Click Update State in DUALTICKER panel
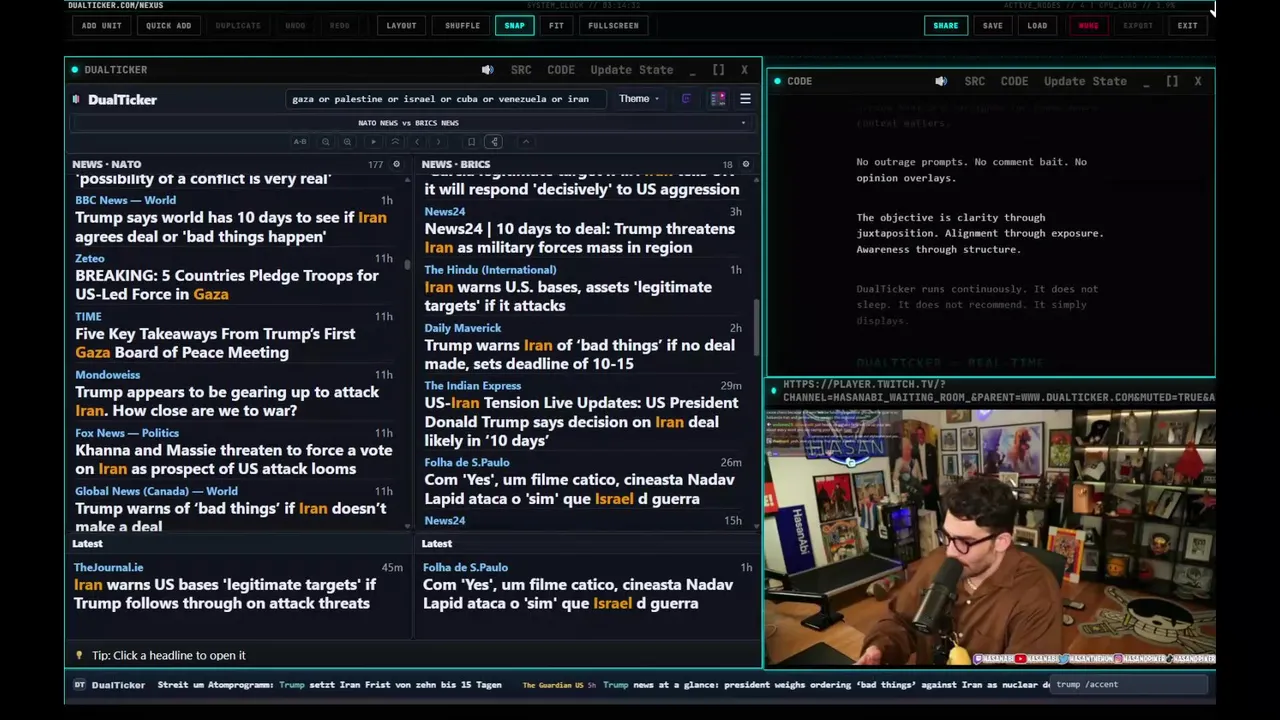 (x=632, y=70)
